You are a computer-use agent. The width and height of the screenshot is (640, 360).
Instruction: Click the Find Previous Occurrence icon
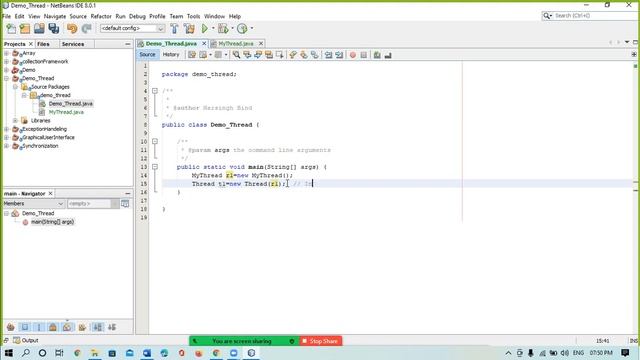coord(247,55)
